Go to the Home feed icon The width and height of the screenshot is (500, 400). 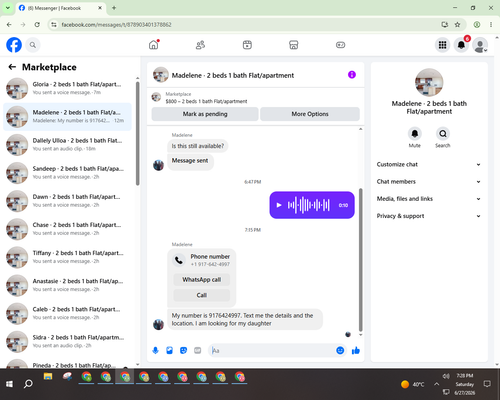pyautogui.click(x=154, y=45)
